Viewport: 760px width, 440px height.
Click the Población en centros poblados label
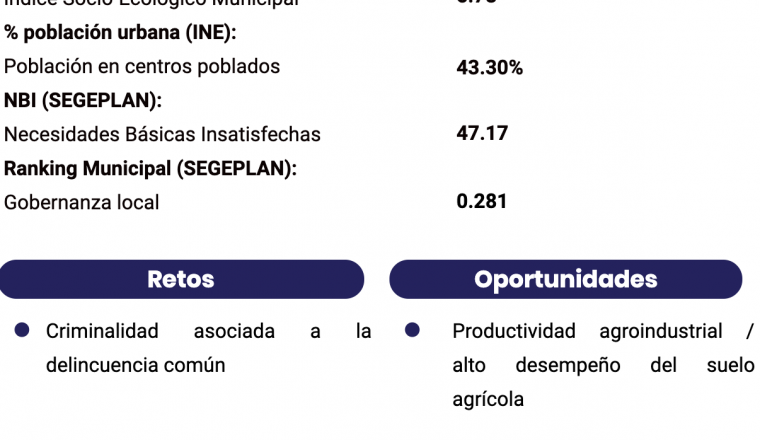coord(142,66)
